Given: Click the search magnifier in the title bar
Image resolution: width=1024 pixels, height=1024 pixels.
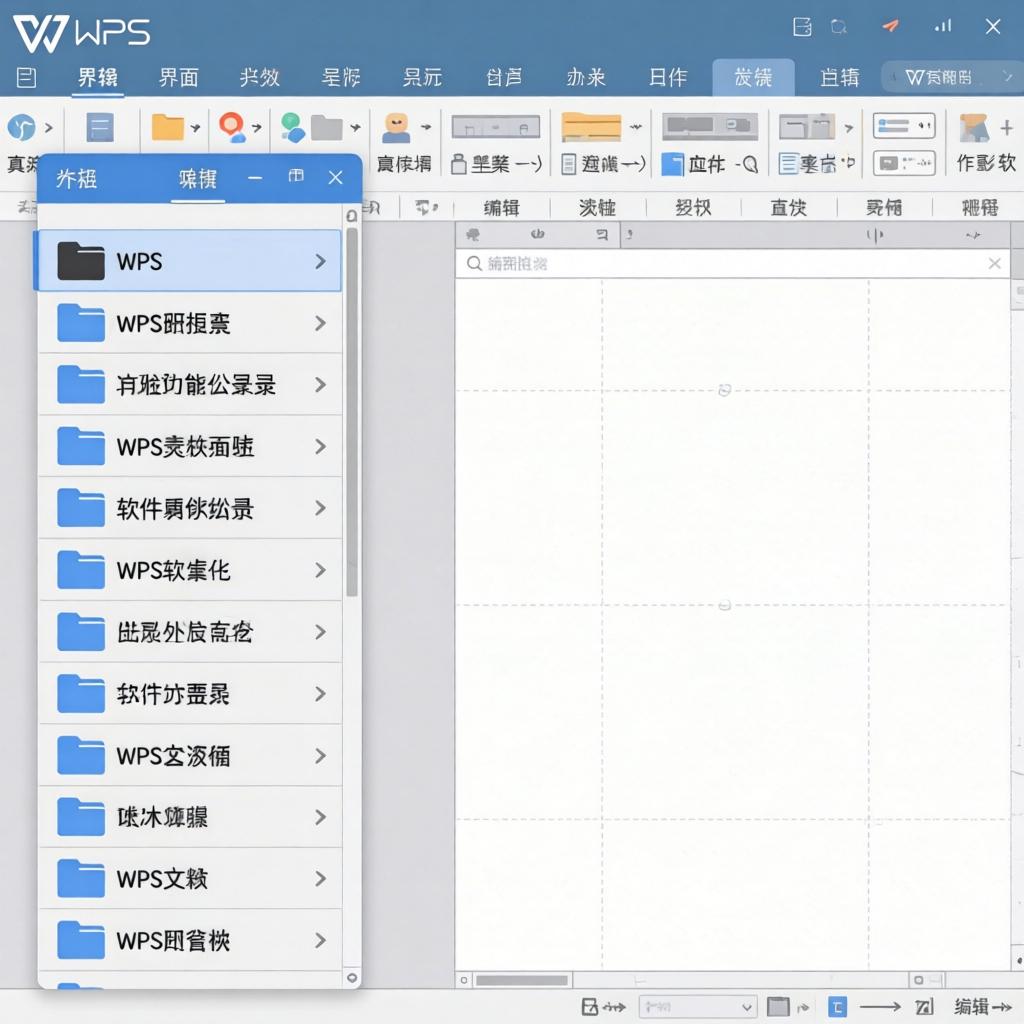Looking at the screenshot, I should (839, 27).
